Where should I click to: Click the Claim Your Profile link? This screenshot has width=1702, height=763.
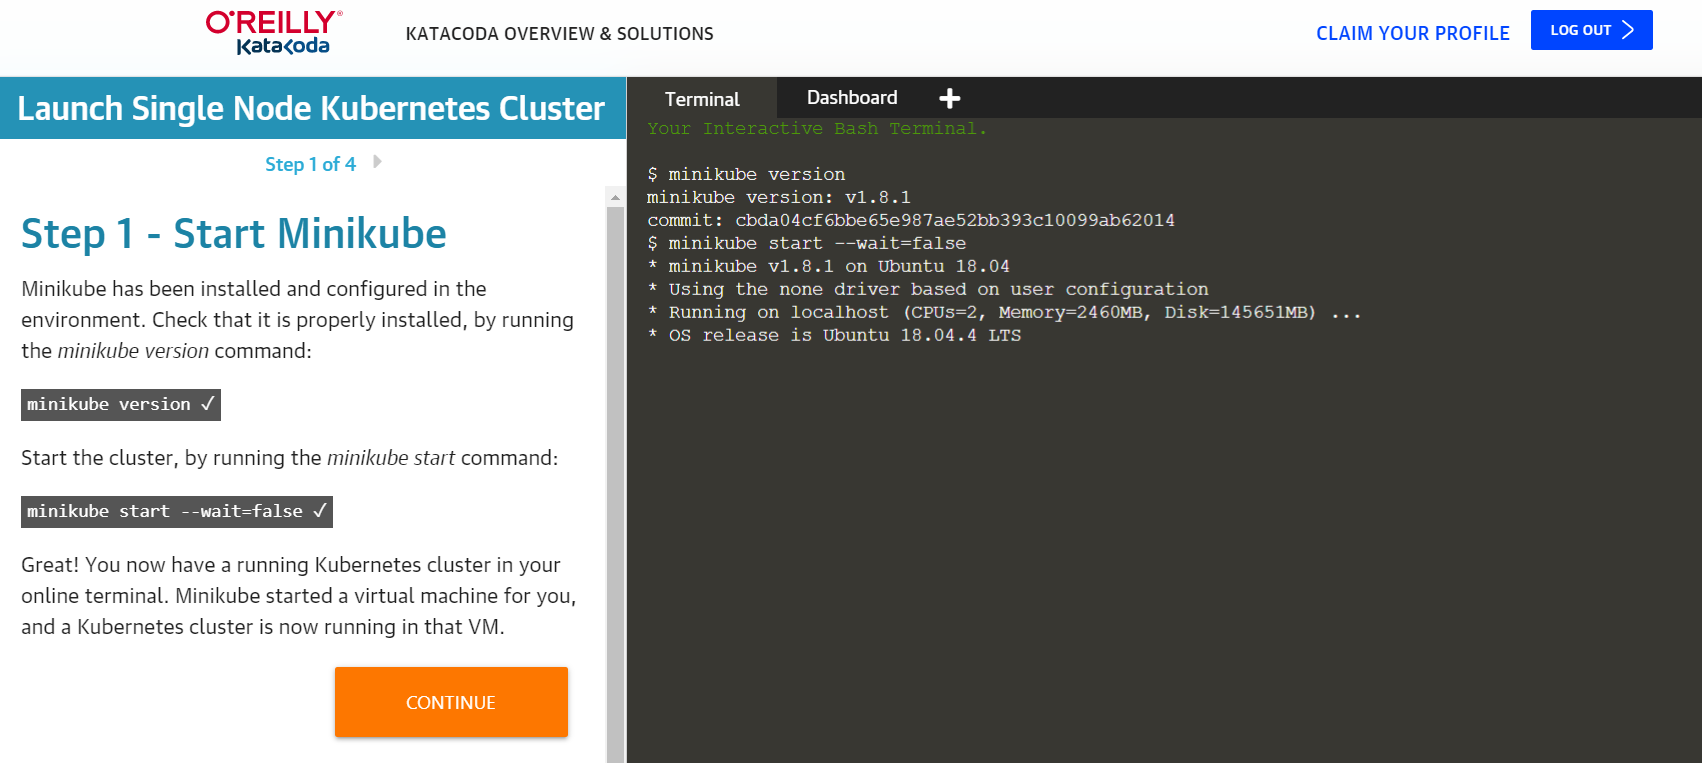point(1412,33)
